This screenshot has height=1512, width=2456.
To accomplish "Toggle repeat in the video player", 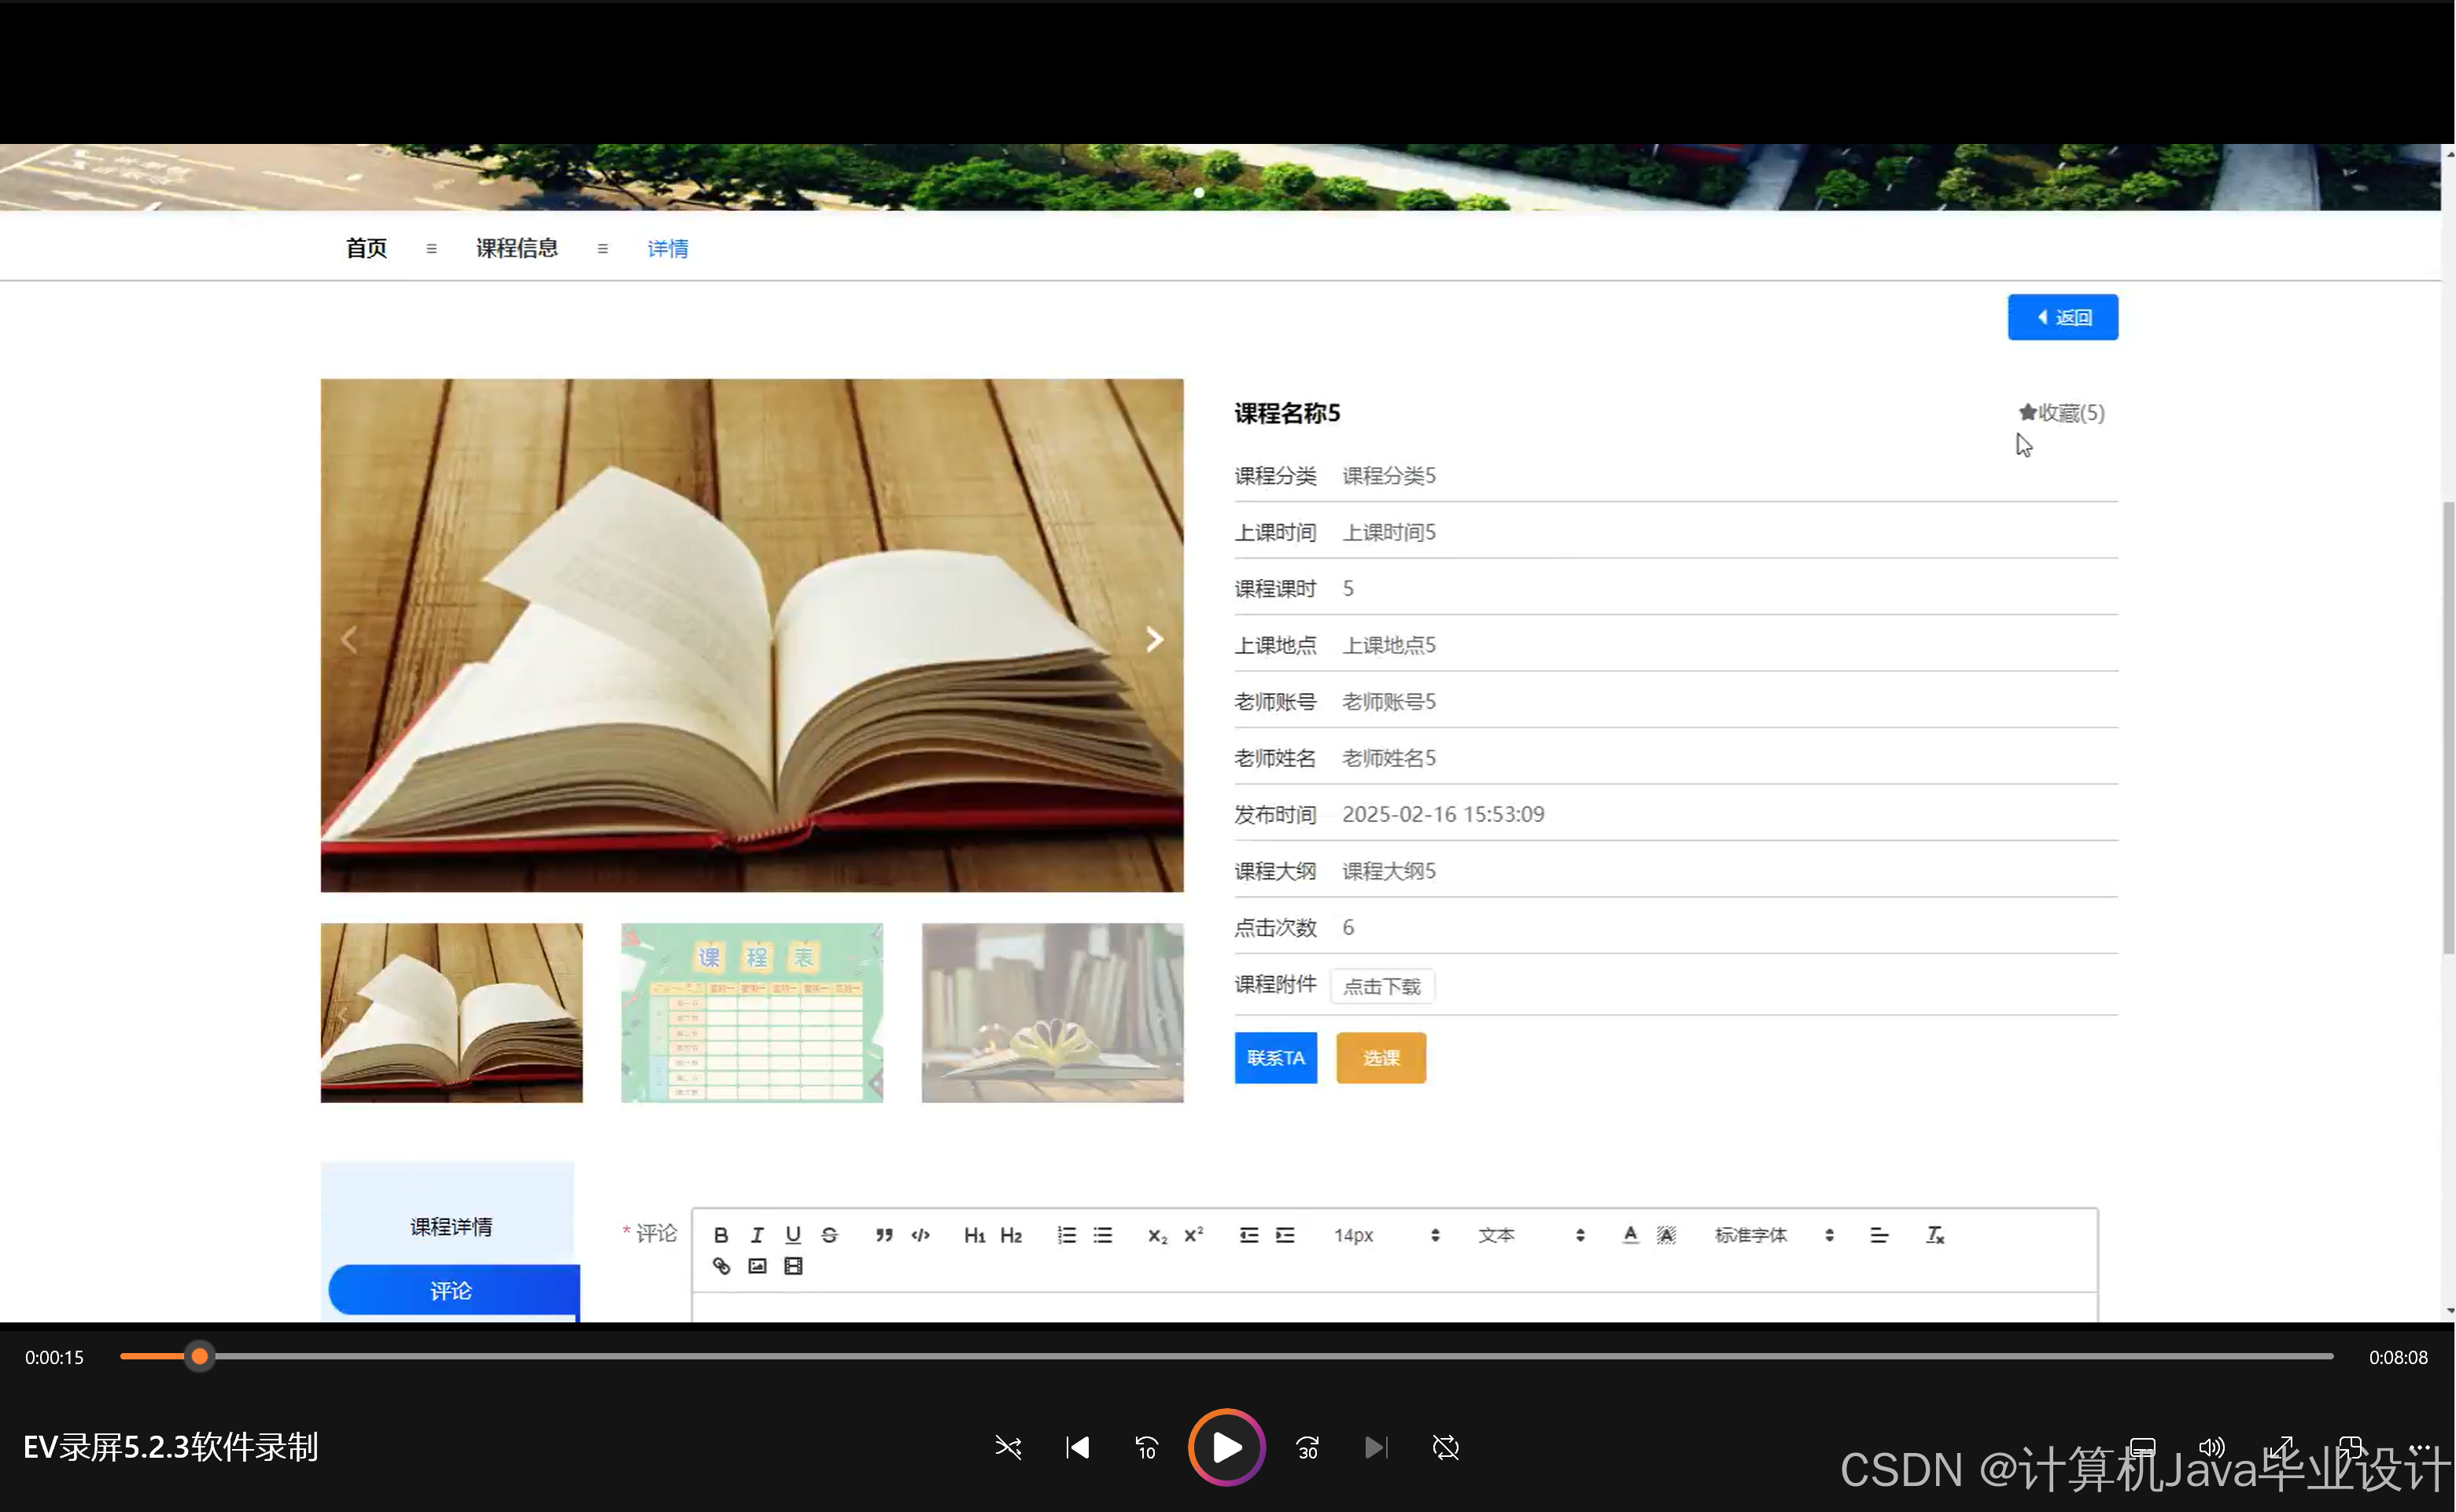I will pyautogui.click(x=1445, y=1447).
